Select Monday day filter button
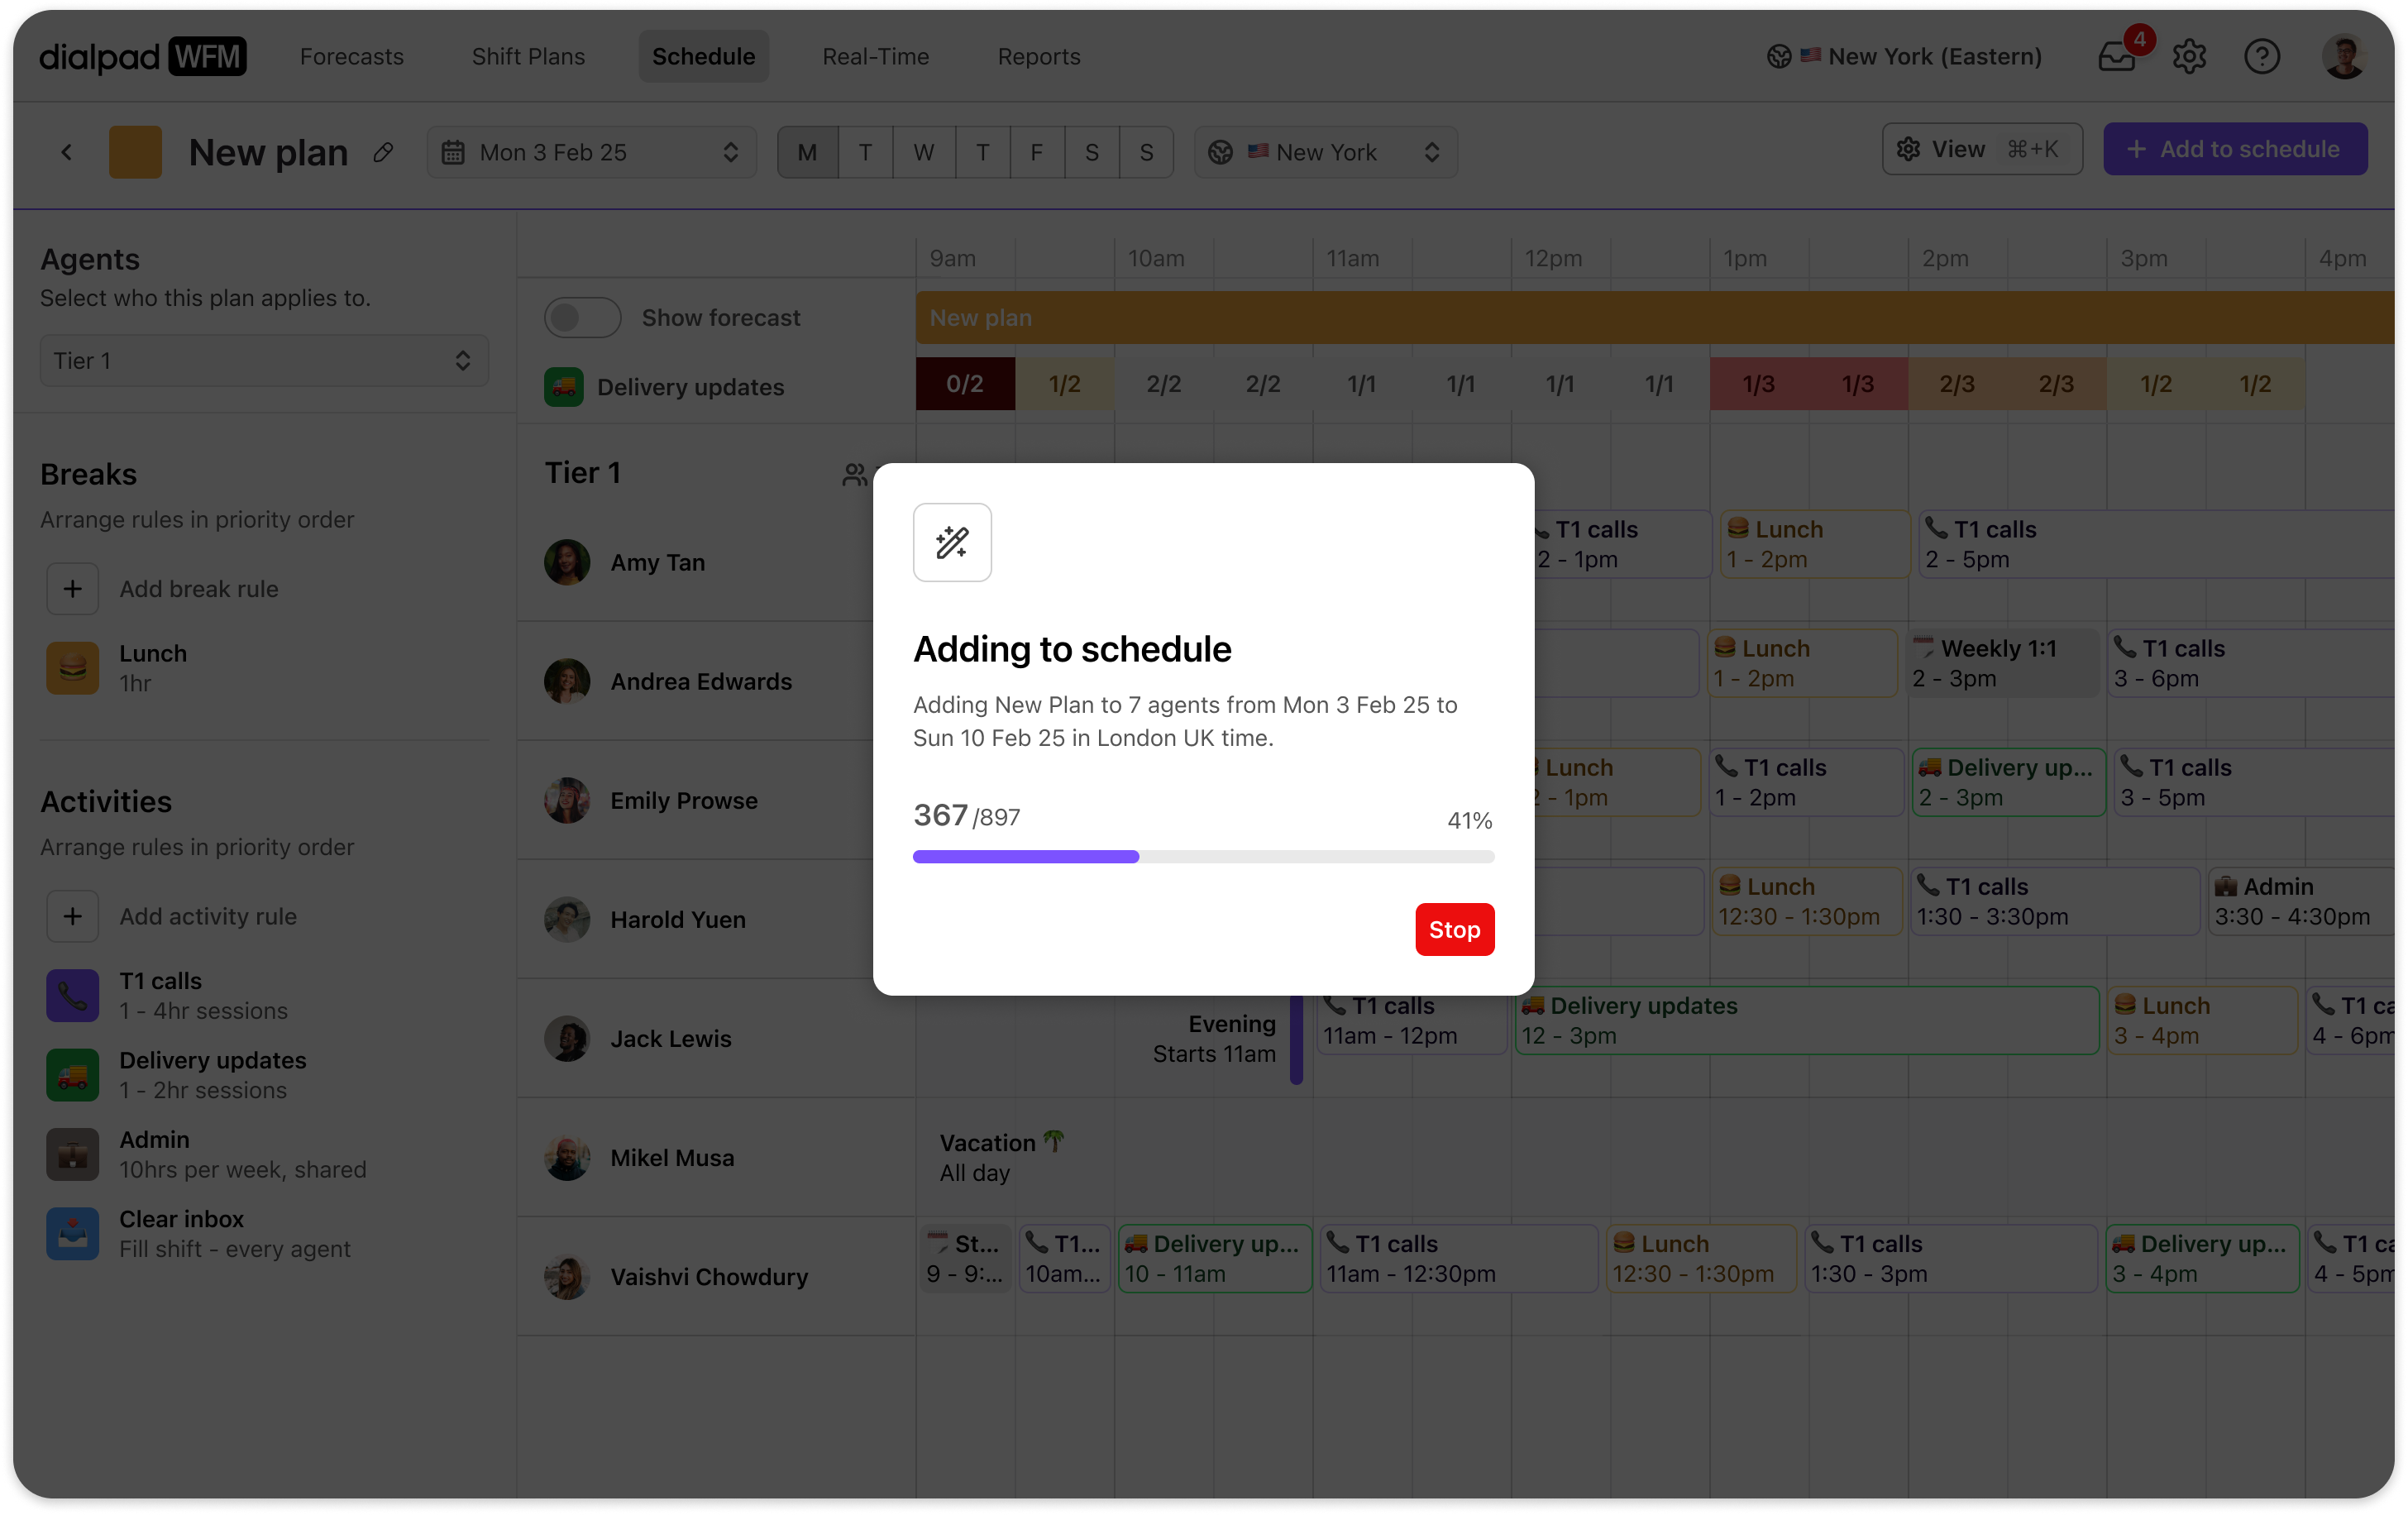 (806, 152)
